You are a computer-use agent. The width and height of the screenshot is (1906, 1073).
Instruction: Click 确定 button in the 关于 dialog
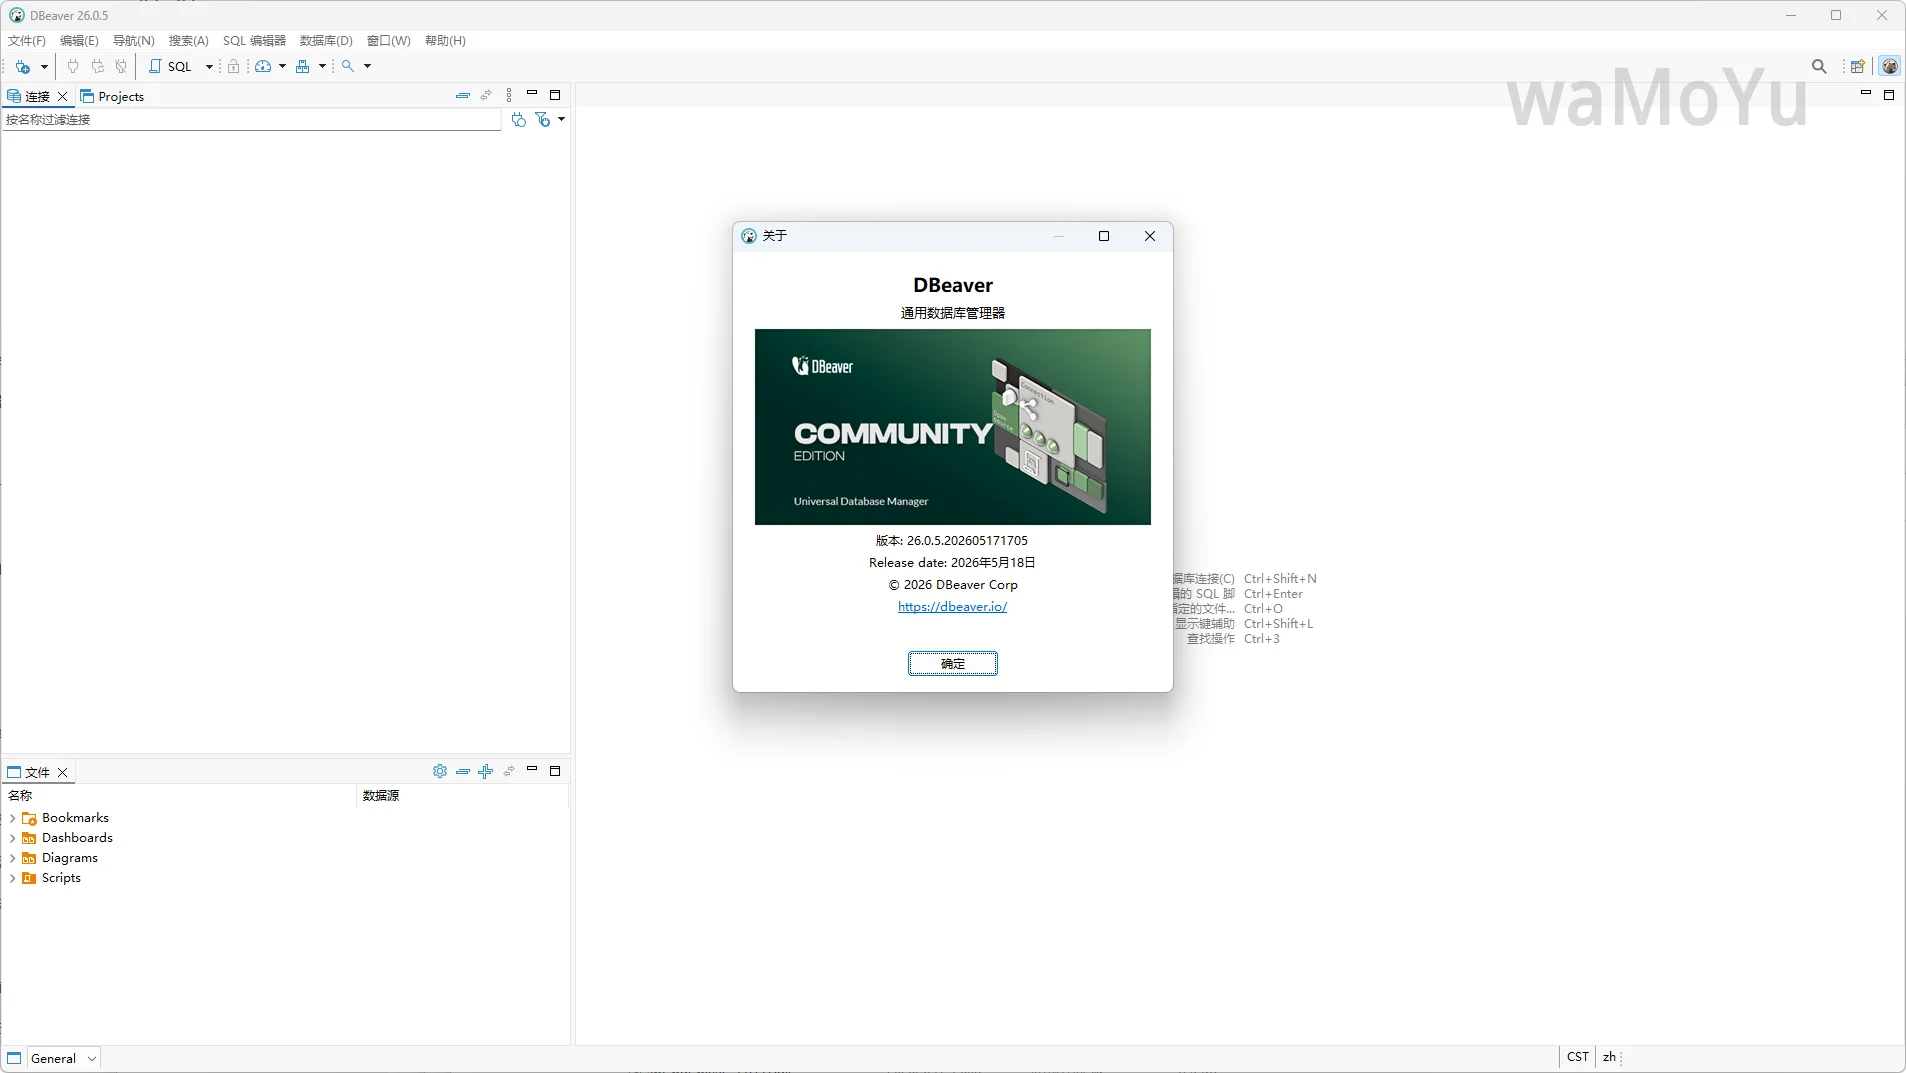click(x=953, y=664)
